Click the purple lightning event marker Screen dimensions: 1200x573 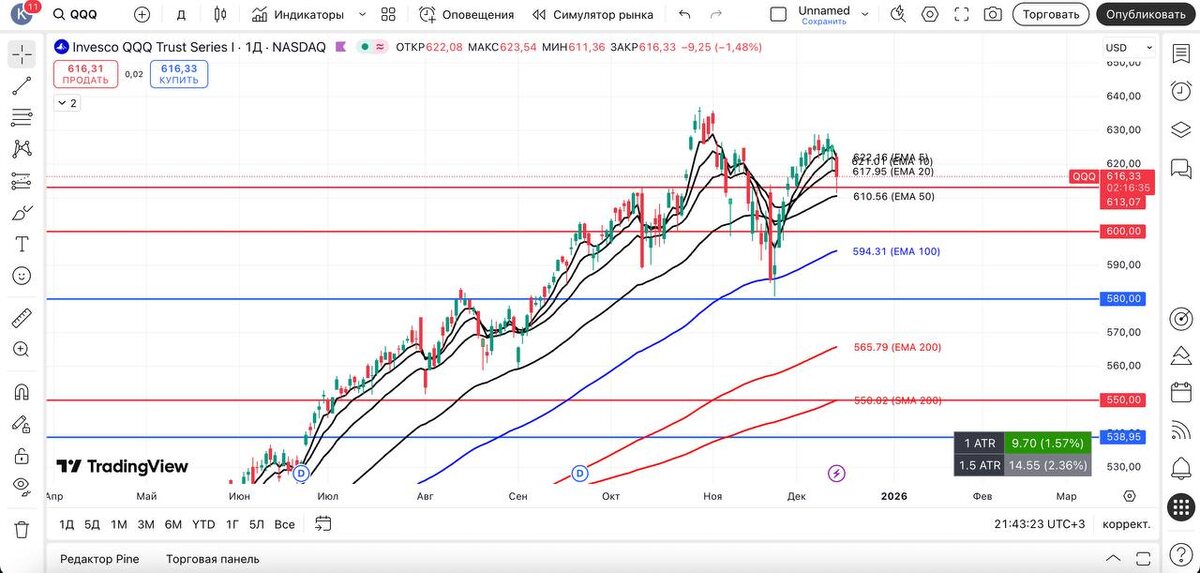[x=837, y=473]
